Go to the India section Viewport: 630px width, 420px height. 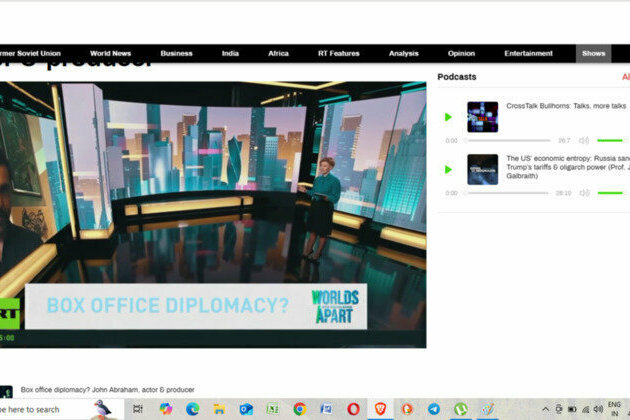click(230, 53)
